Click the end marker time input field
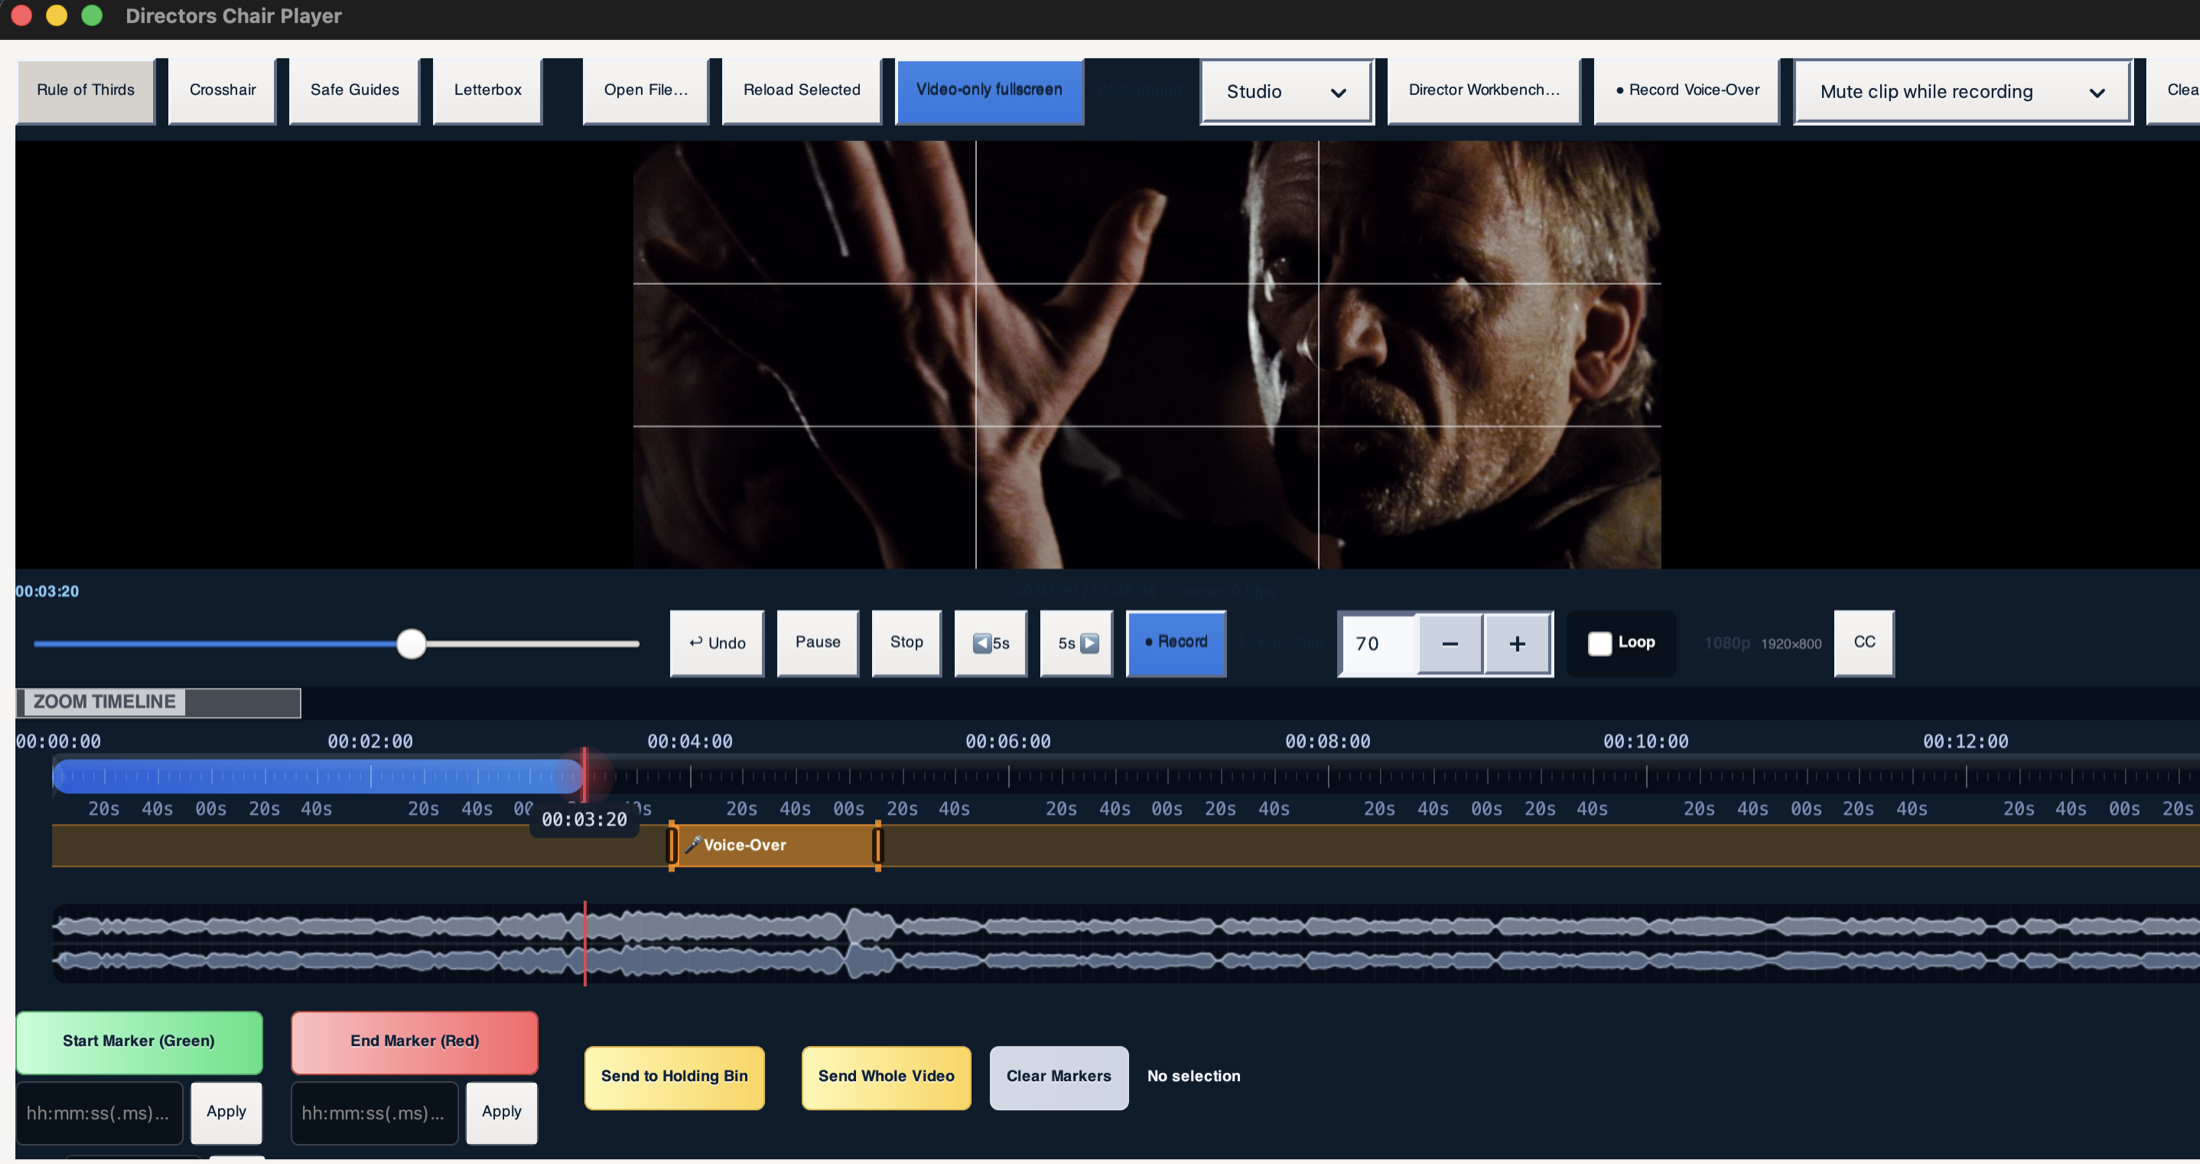This screenshot has width=2200, height=1164. (374, 1113)
